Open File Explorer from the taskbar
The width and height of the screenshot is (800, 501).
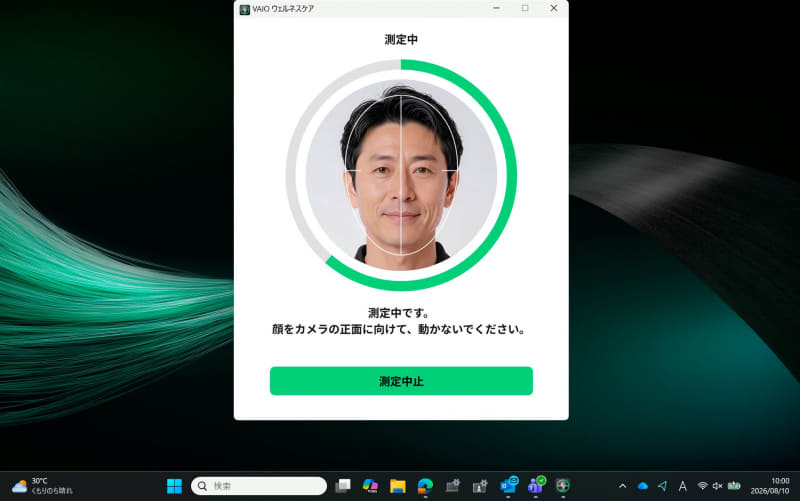397,486
